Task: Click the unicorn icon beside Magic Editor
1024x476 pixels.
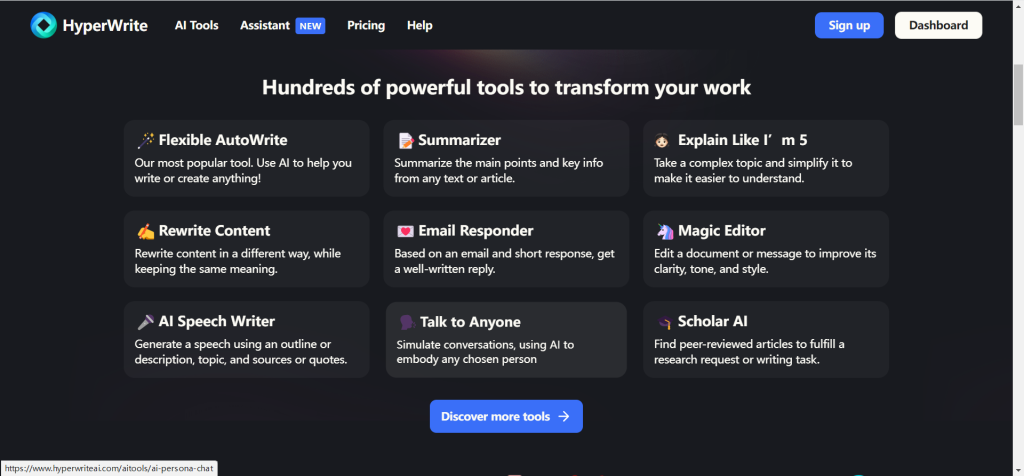Action: coord(664,231)
